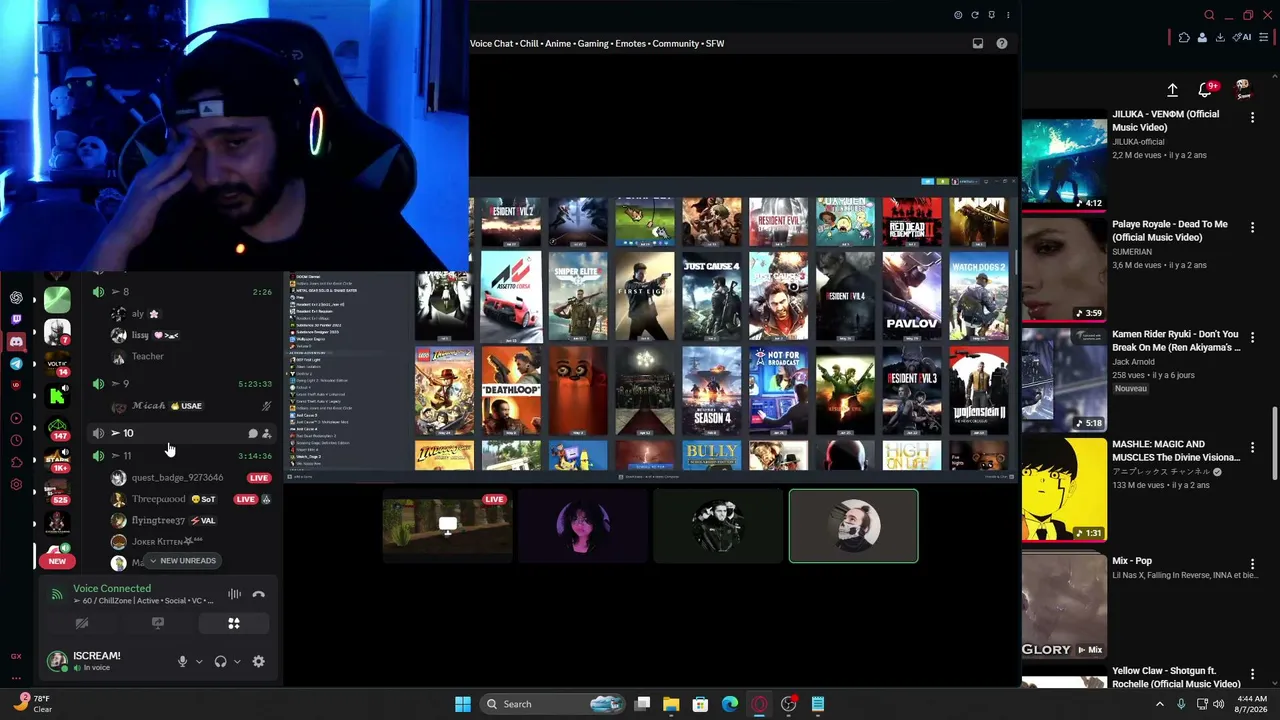
Task: Open Kamen Rider Ryuki video link
Action: (x=1176, y=341)
